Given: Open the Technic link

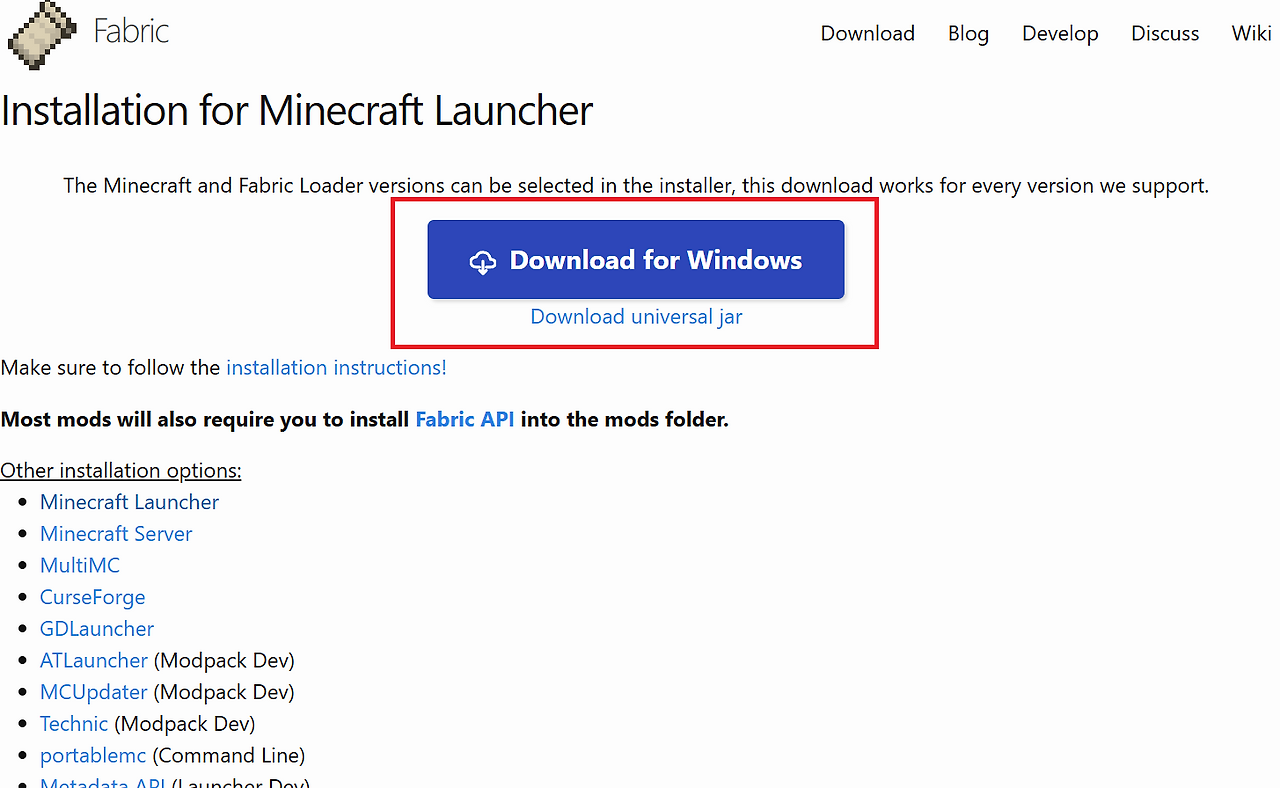Looking at the screenshot, I should (74, 724).
